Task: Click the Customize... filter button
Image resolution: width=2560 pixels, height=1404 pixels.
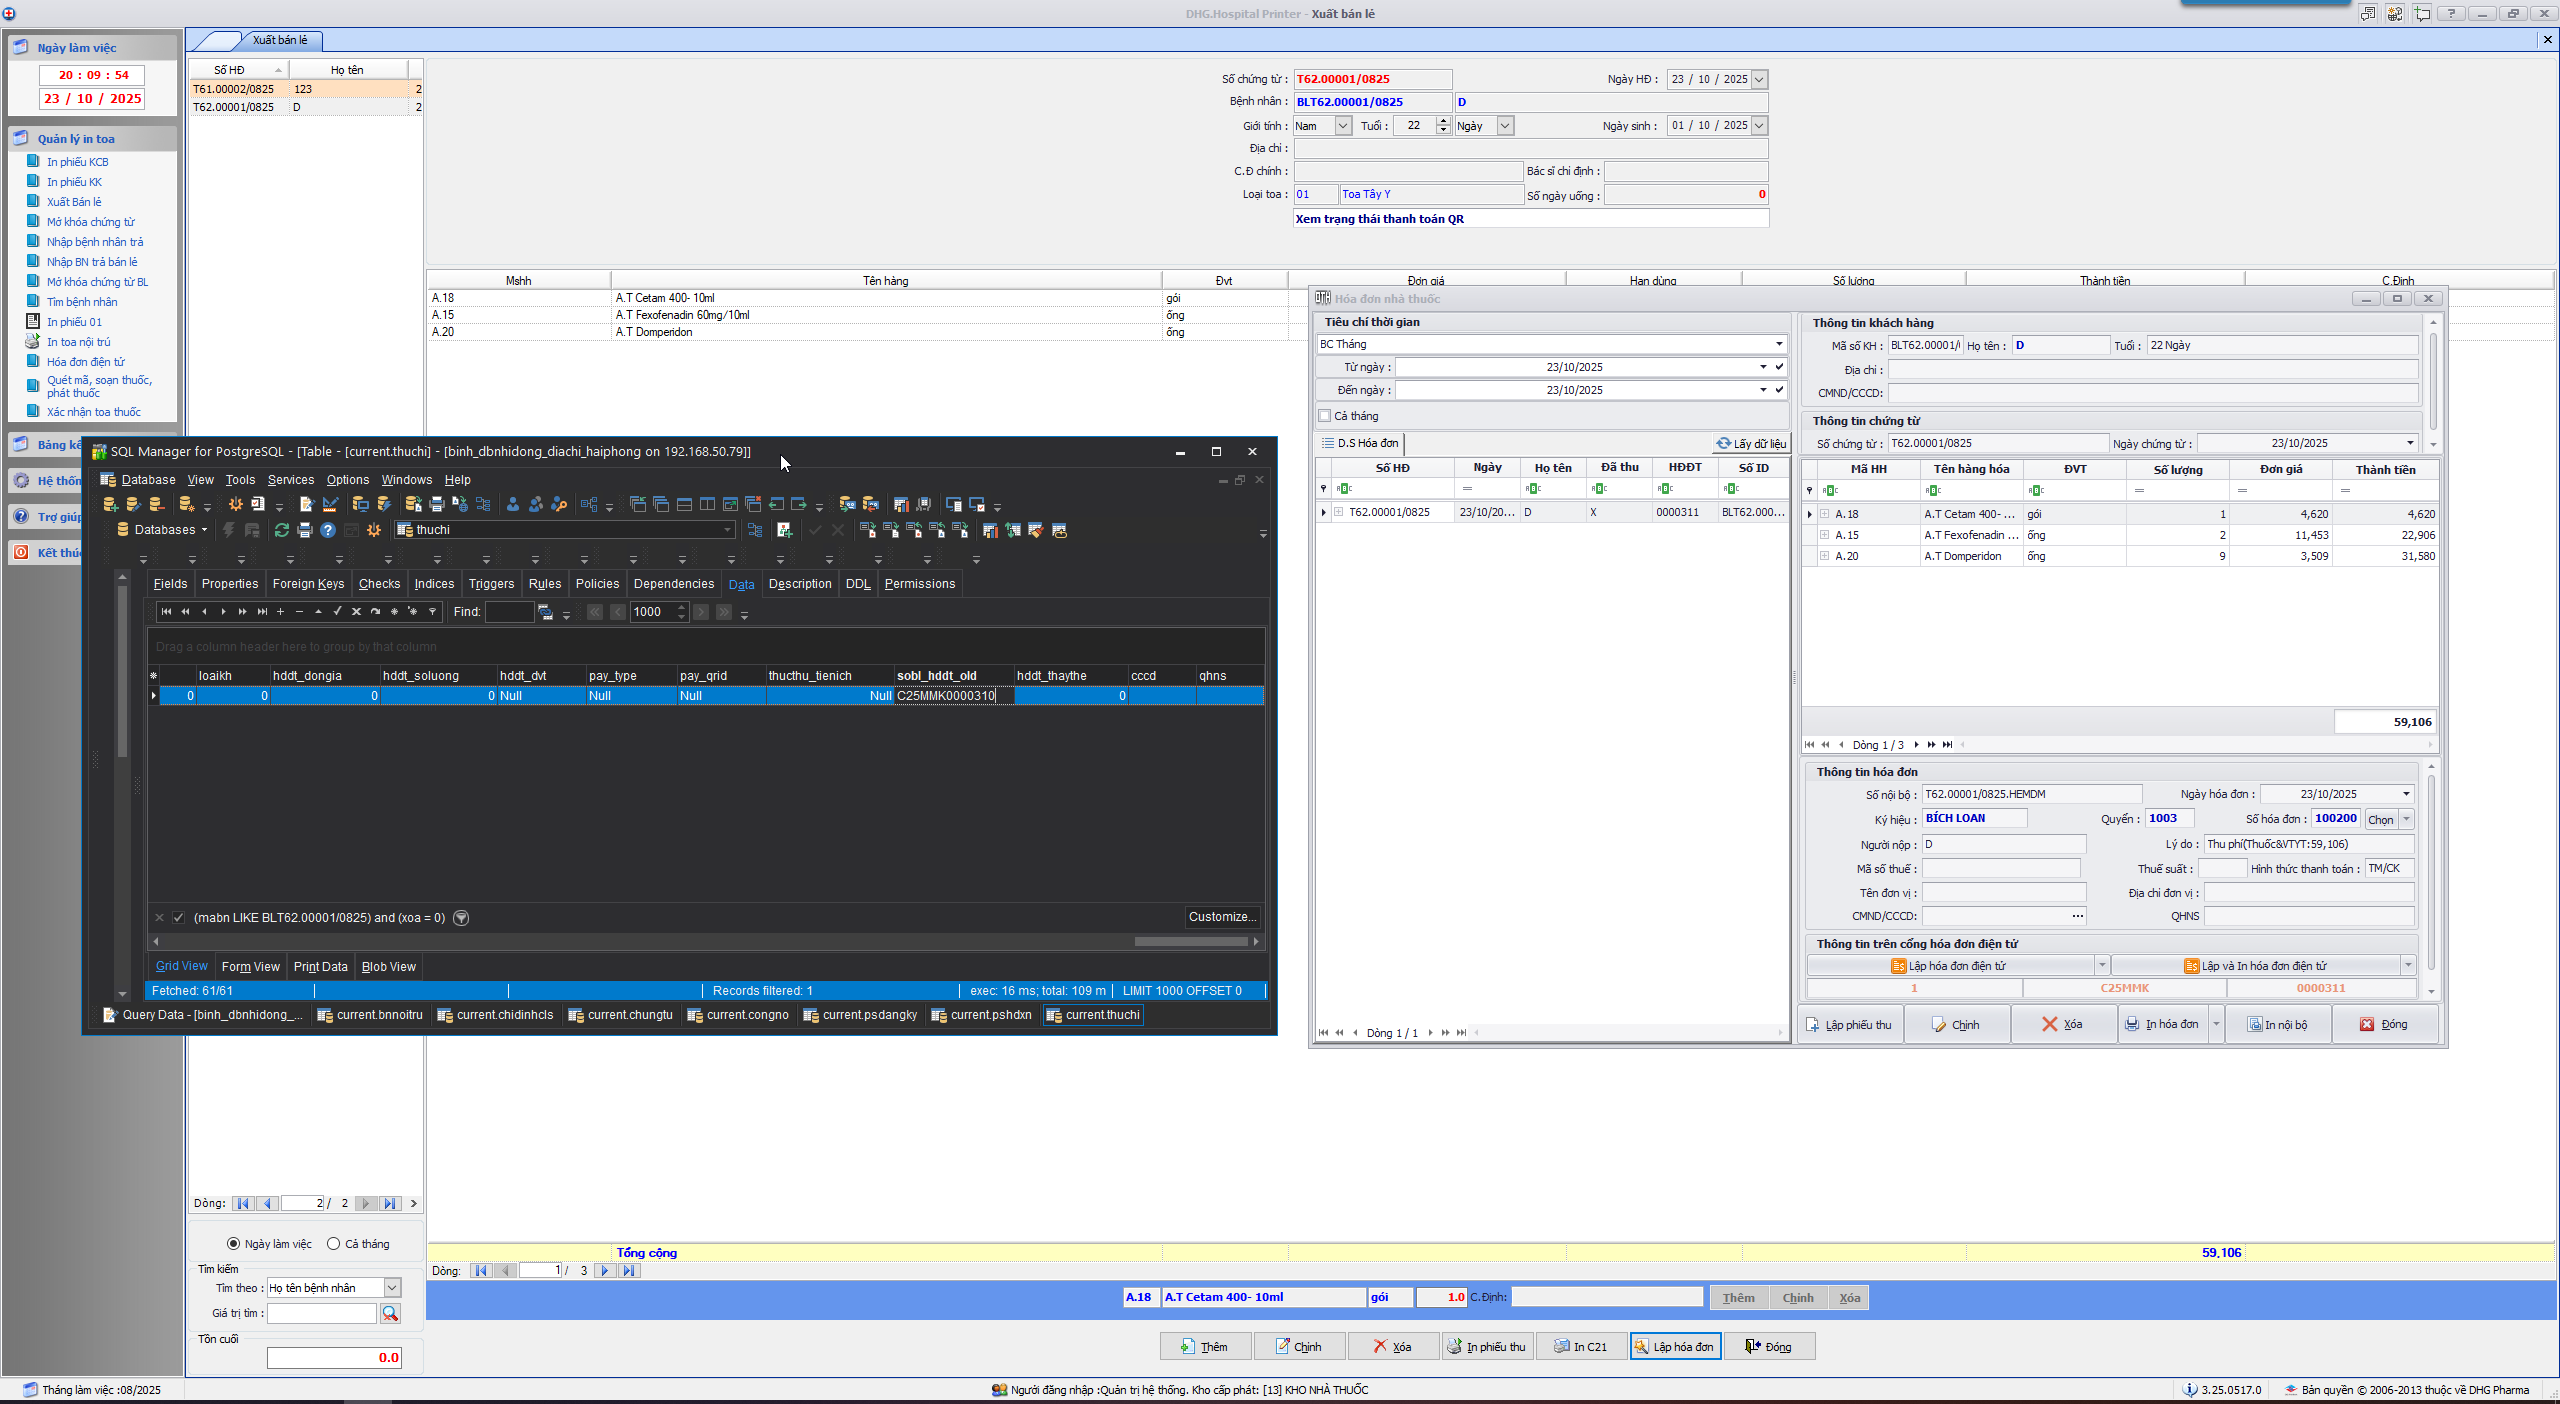Action: (x=1221, y=916)
